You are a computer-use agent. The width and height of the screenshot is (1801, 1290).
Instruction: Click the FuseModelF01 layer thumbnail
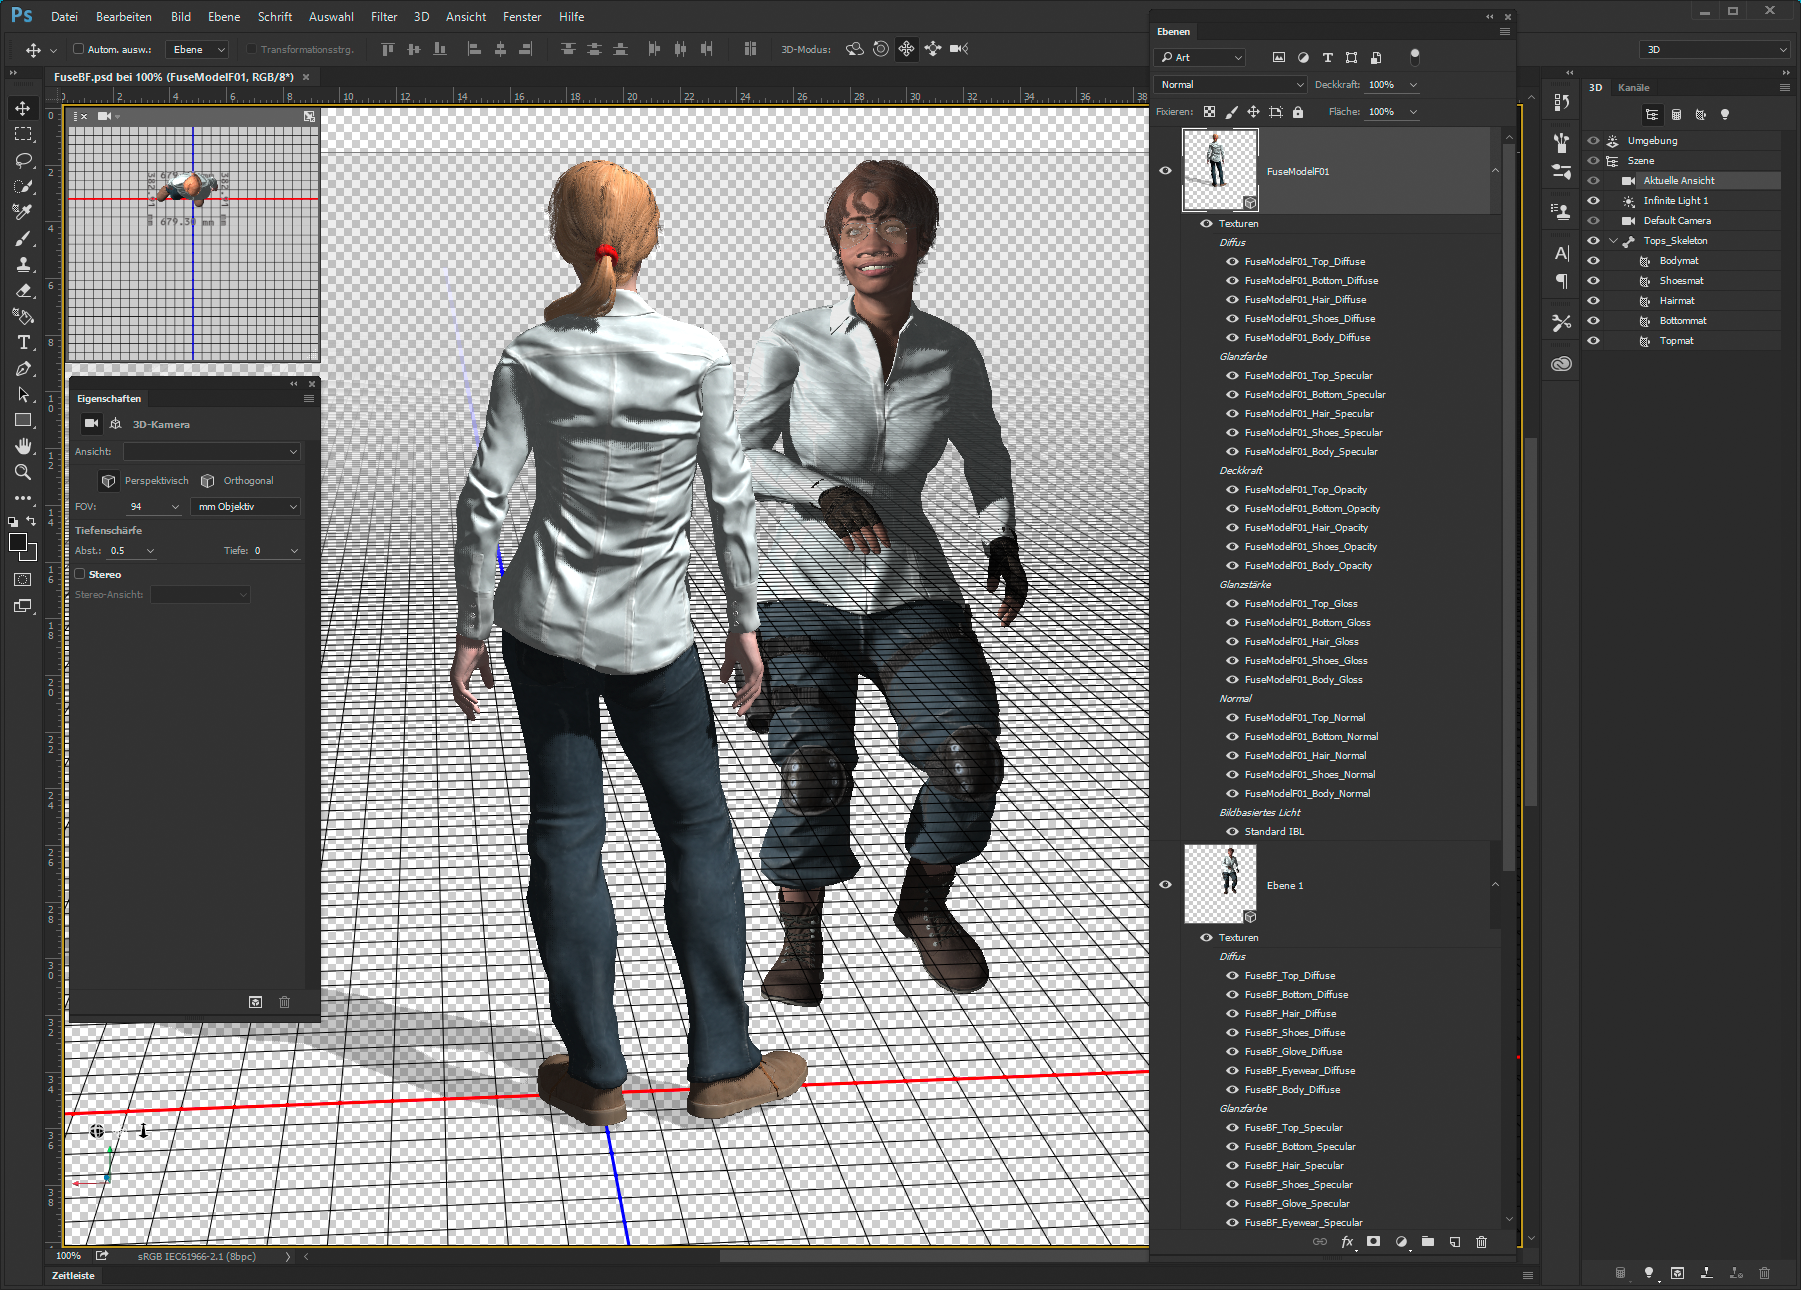click(1219, 170)
